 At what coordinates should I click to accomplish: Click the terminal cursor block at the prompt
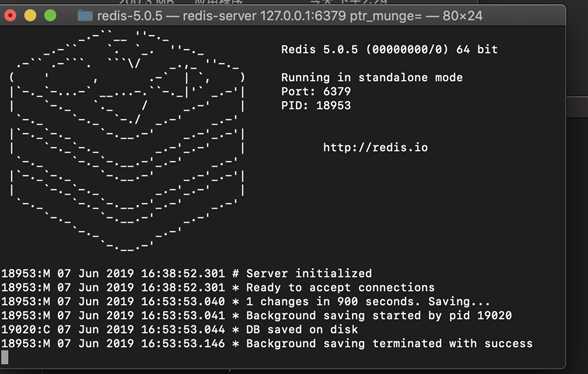tap(4, 357)
